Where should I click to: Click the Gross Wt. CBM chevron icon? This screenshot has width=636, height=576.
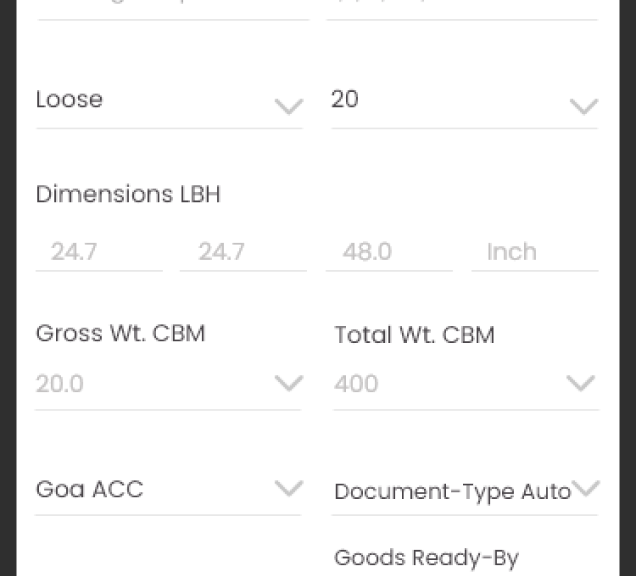[289, 383]
